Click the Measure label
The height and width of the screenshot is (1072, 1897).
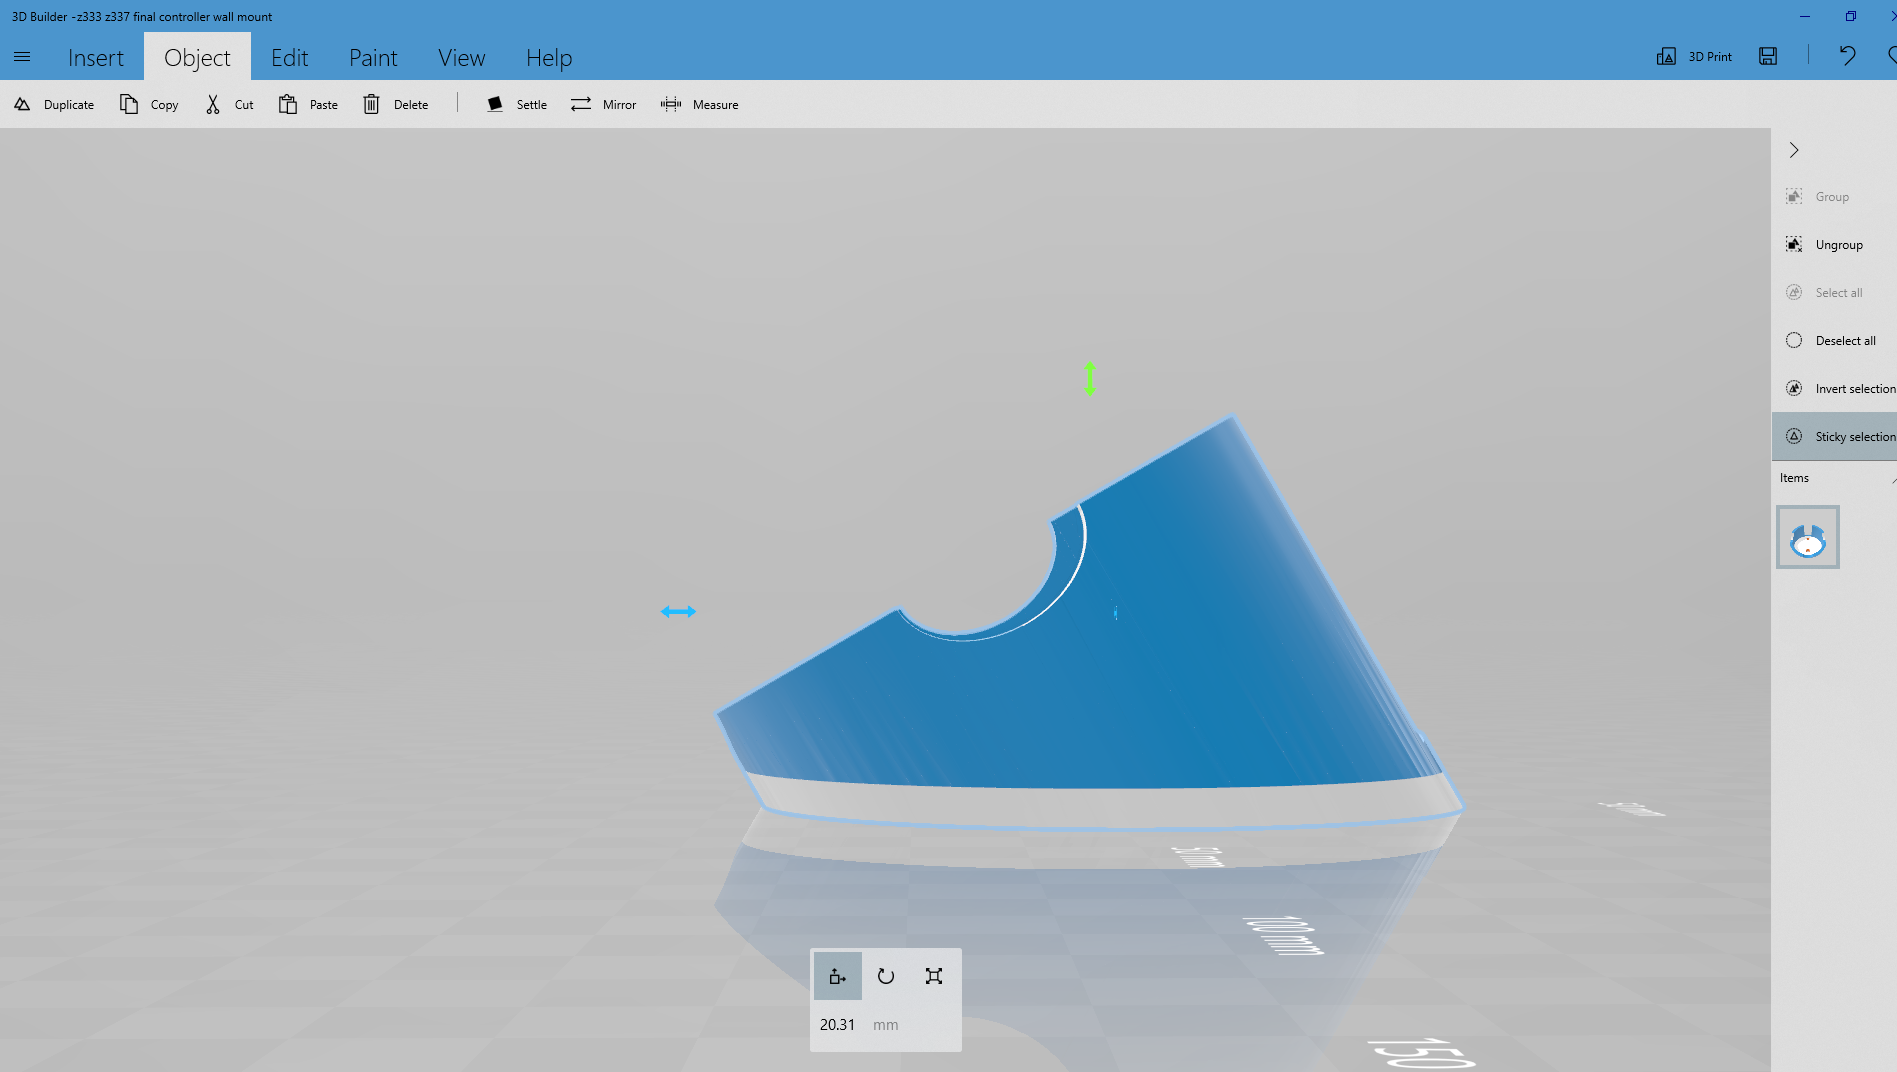[x=716, y=104]
